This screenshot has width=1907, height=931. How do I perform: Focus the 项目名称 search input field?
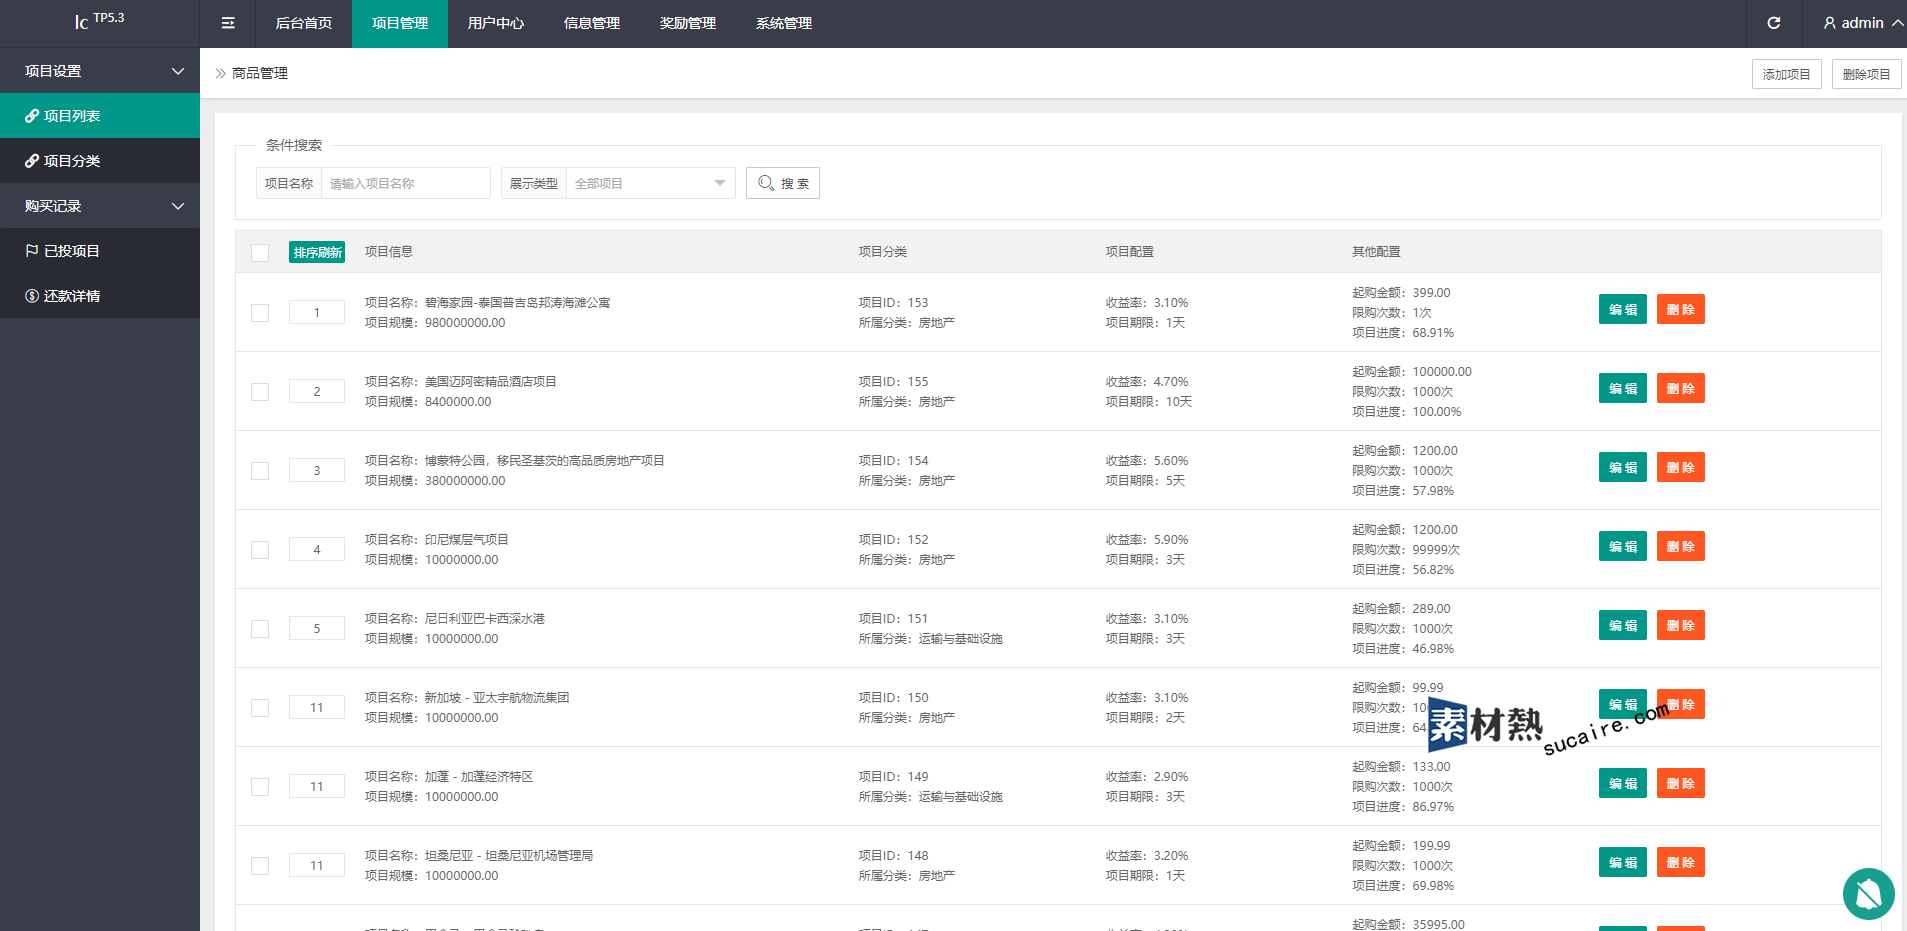[405, 183]
